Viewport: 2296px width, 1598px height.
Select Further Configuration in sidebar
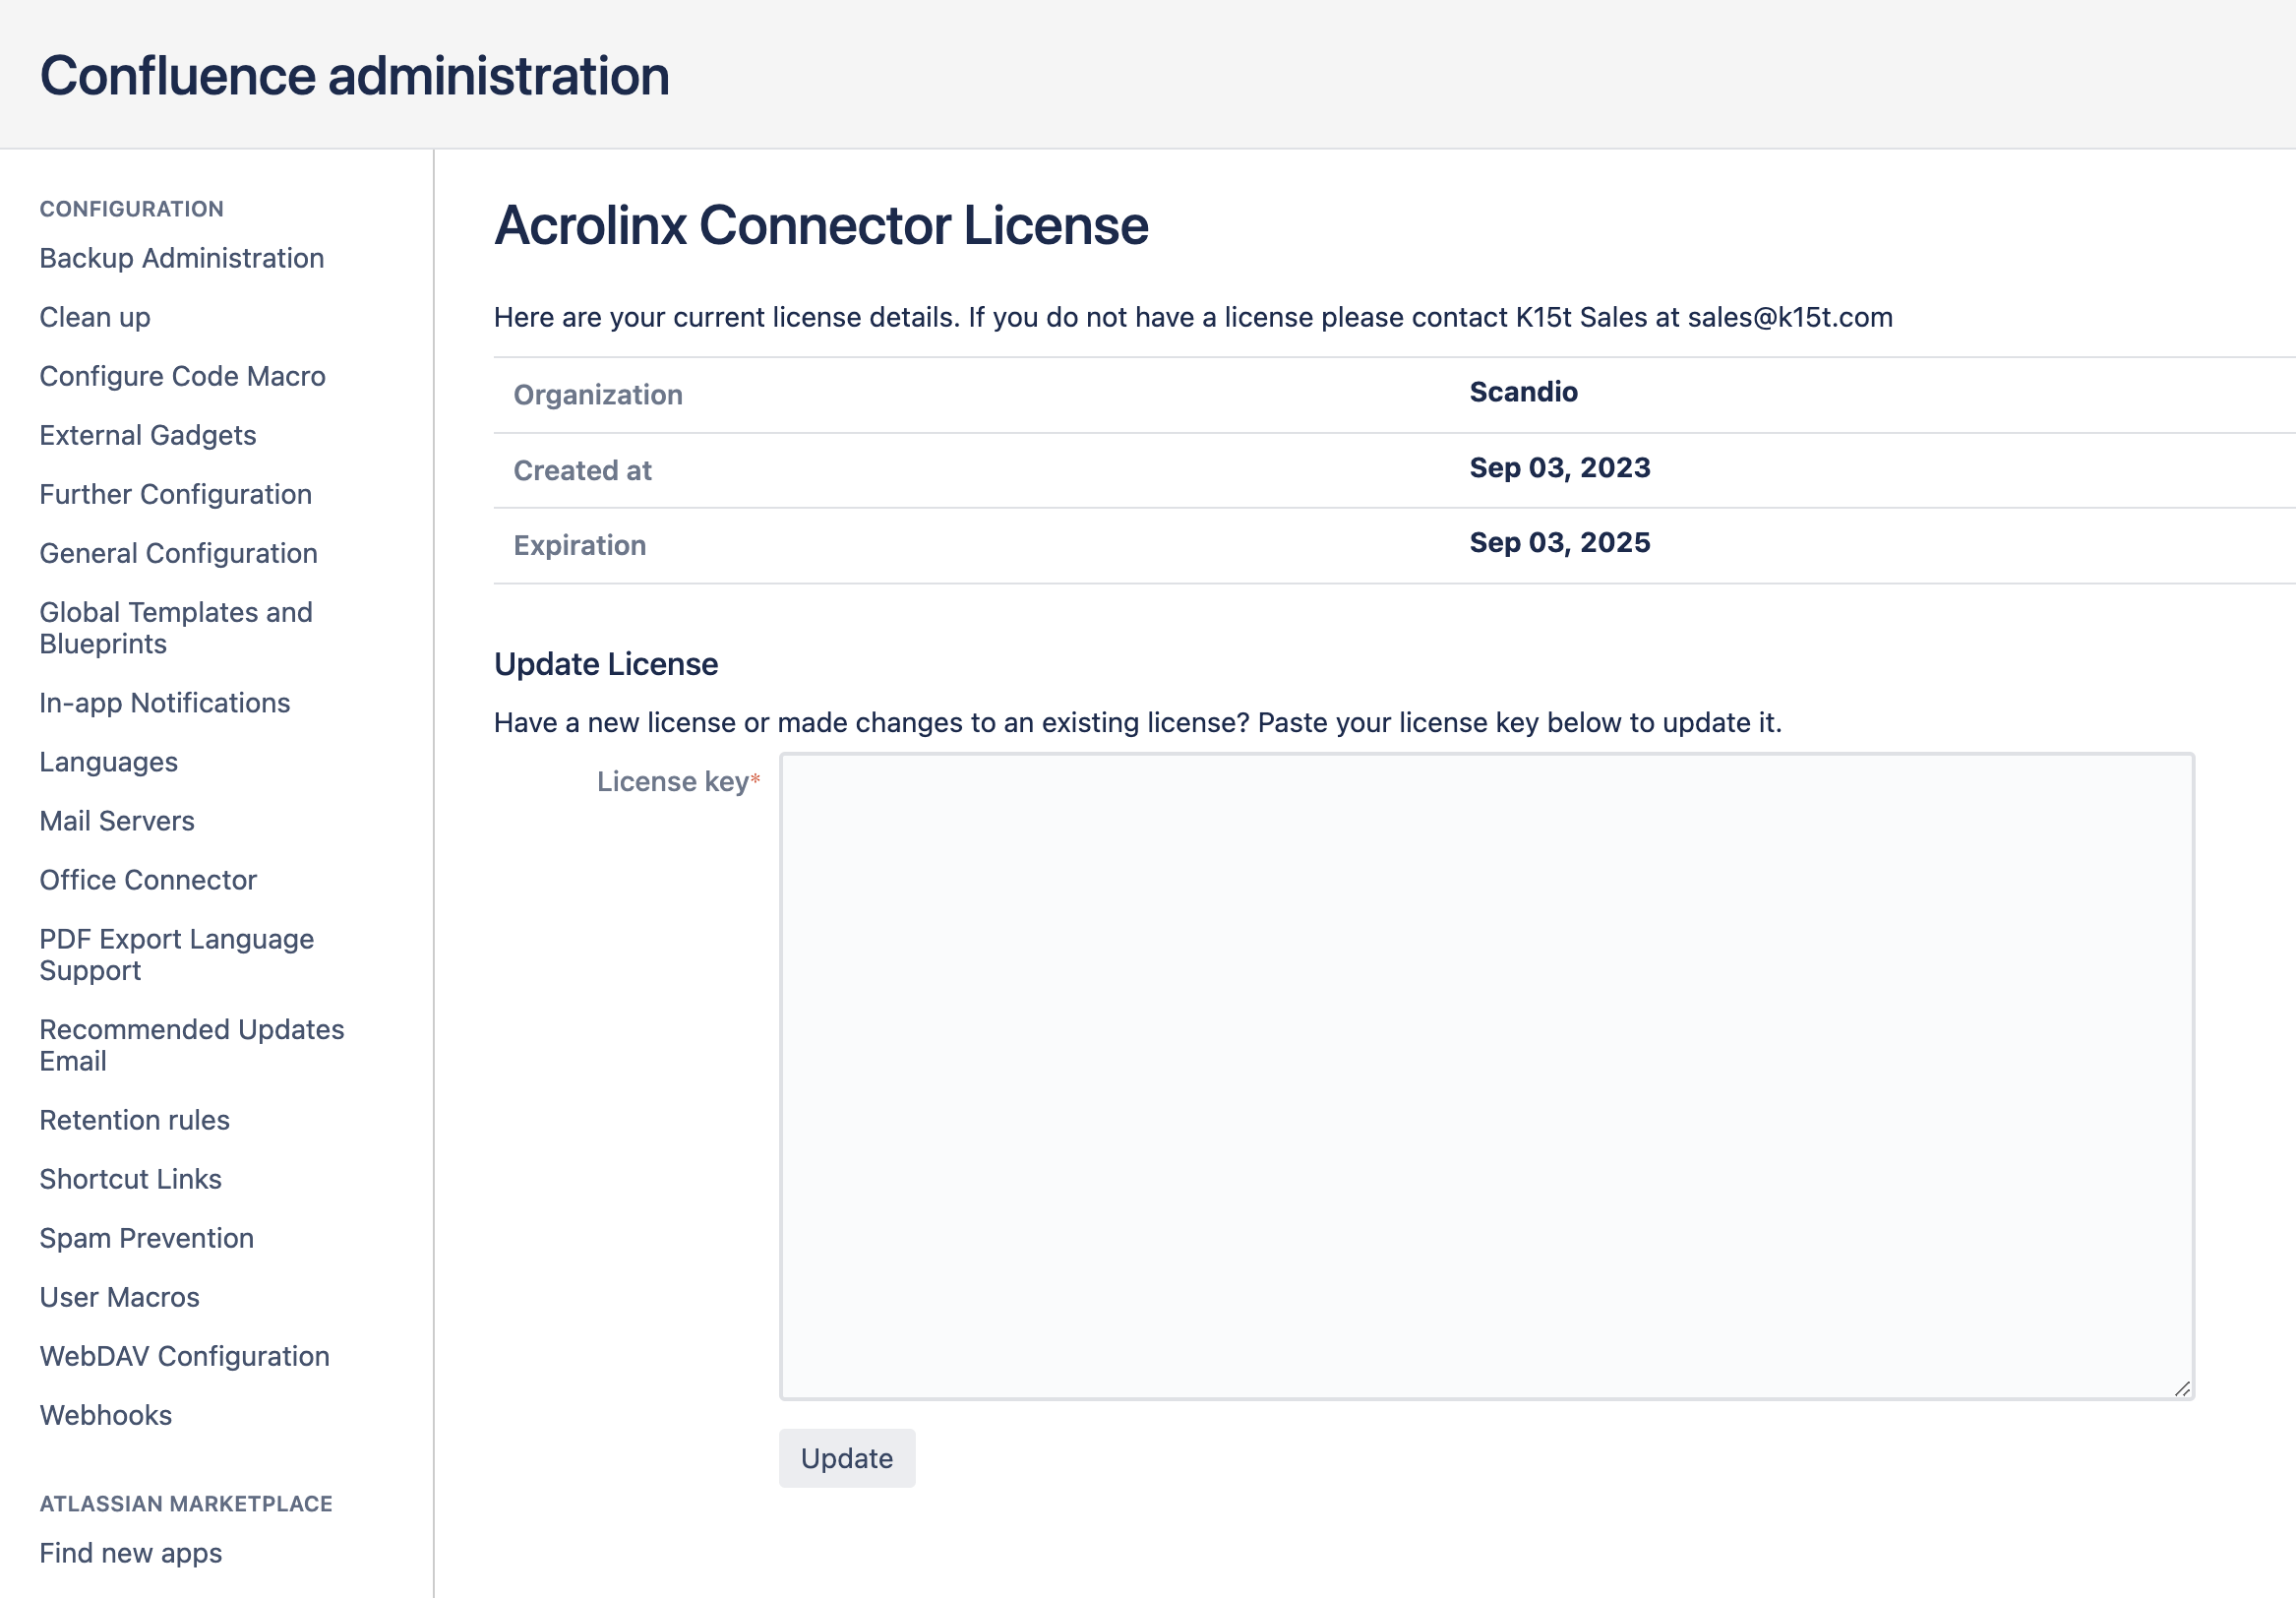pyautogui.click(x=175, y=494)
